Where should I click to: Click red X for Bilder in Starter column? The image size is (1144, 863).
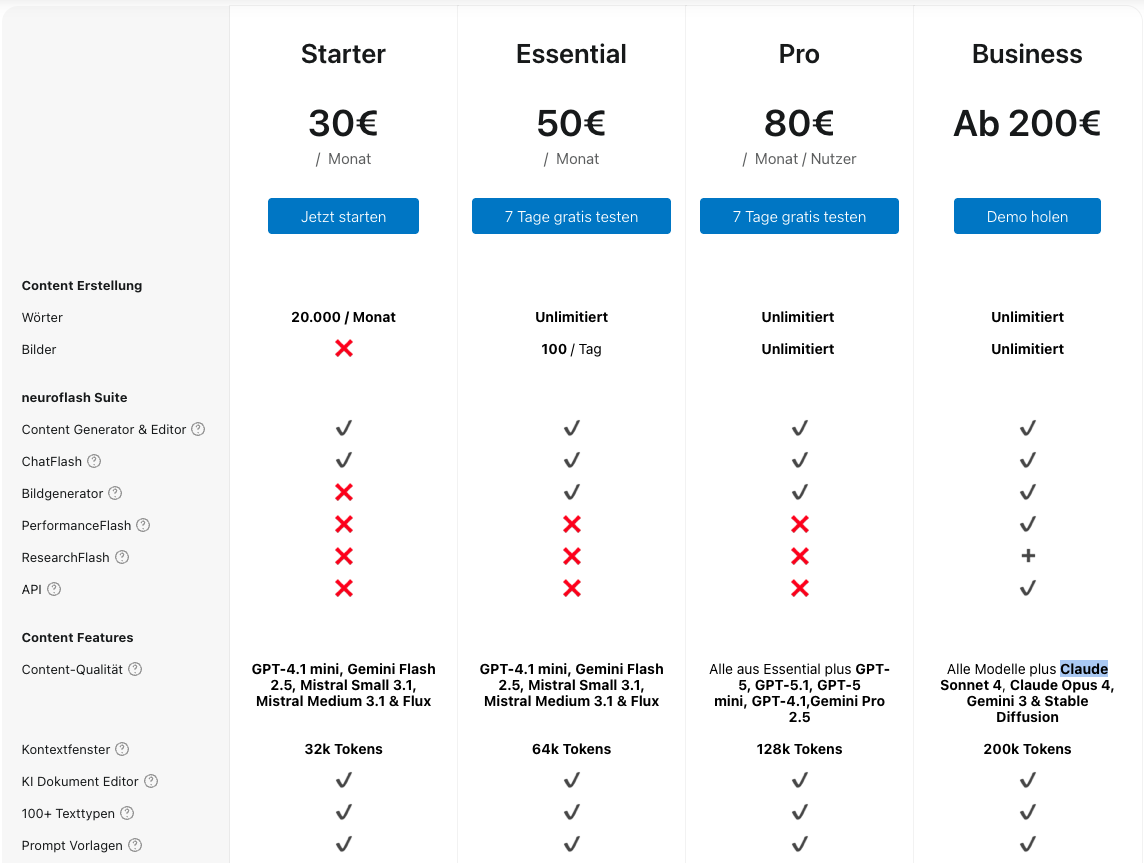[x=343, y=349]
